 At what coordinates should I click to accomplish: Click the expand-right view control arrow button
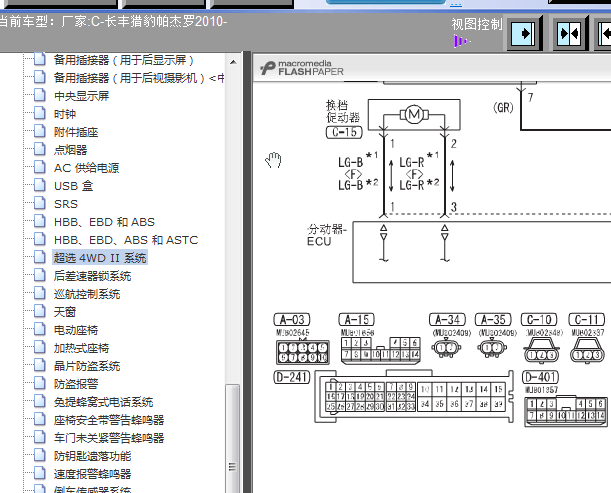tap(524, 34)
